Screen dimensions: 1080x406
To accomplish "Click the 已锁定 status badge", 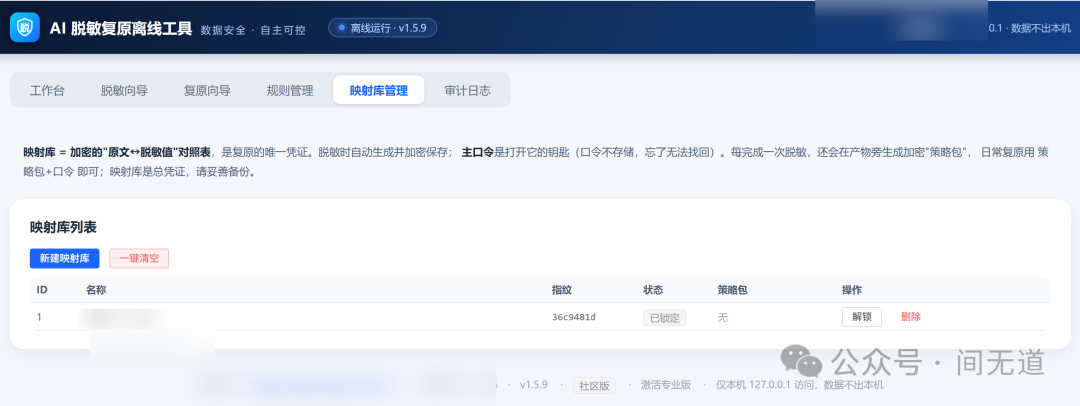I will pyautogui.click(x=665, y=318).
